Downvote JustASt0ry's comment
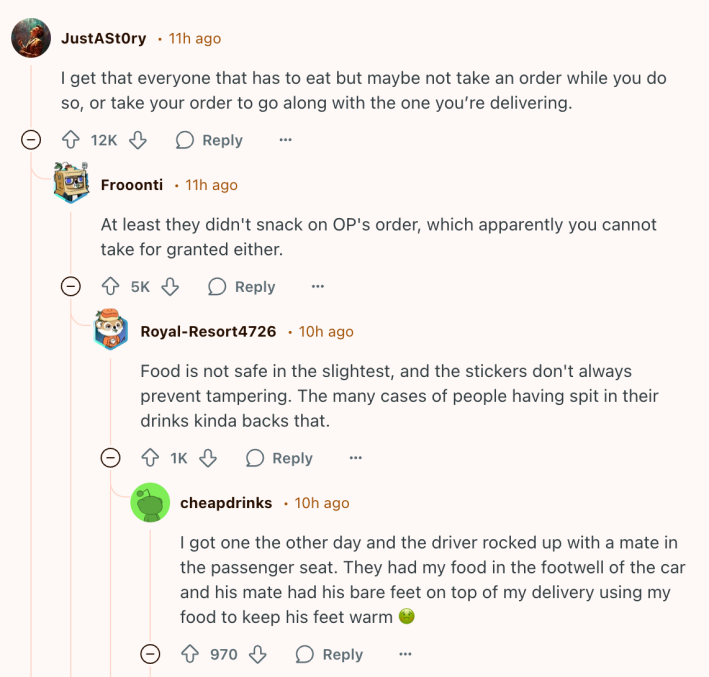709x677 pixels. [x=137, y=140]
